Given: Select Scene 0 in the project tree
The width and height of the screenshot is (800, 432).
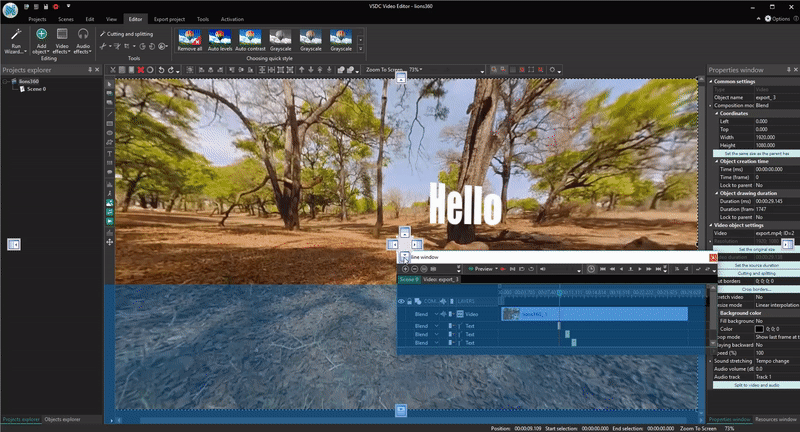Looking at the screenshot, I should (x=36, y=89).
